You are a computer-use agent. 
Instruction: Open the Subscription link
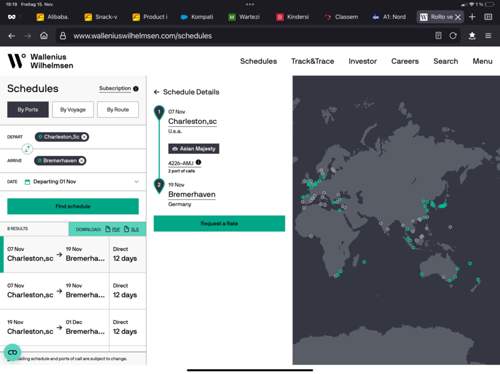115,88
